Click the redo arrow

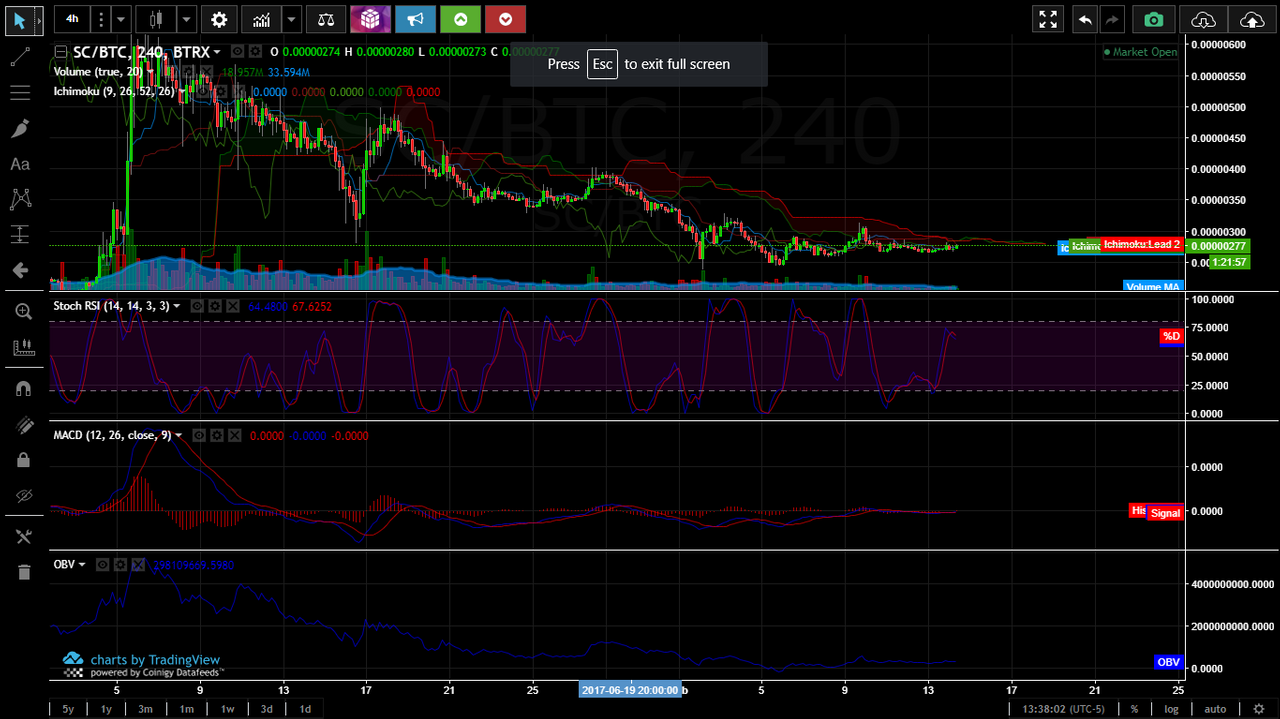click(x=1112, y=19)
